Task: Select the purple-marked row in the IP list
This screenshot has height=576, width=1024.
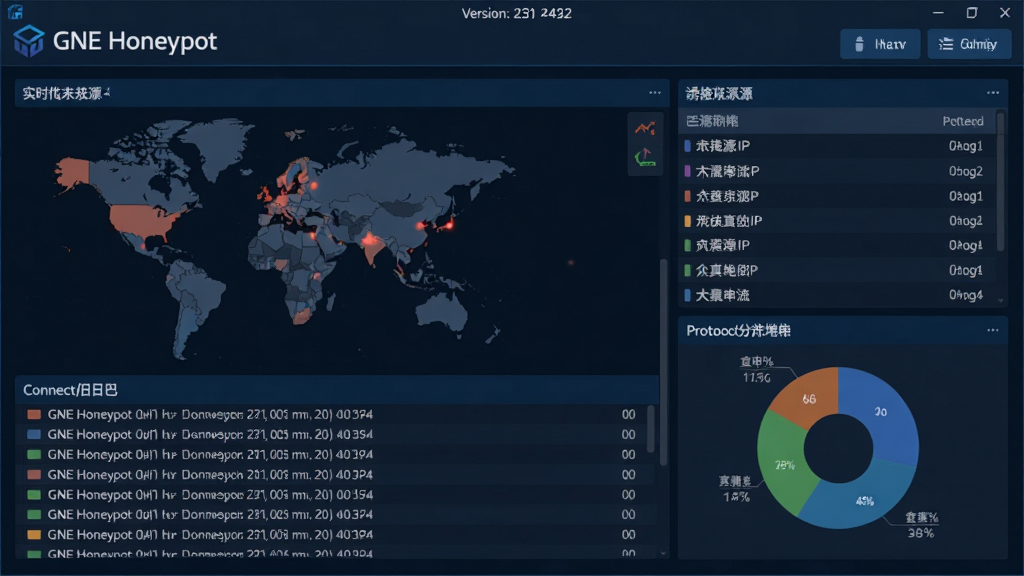Action: click(x=836, y=171)
